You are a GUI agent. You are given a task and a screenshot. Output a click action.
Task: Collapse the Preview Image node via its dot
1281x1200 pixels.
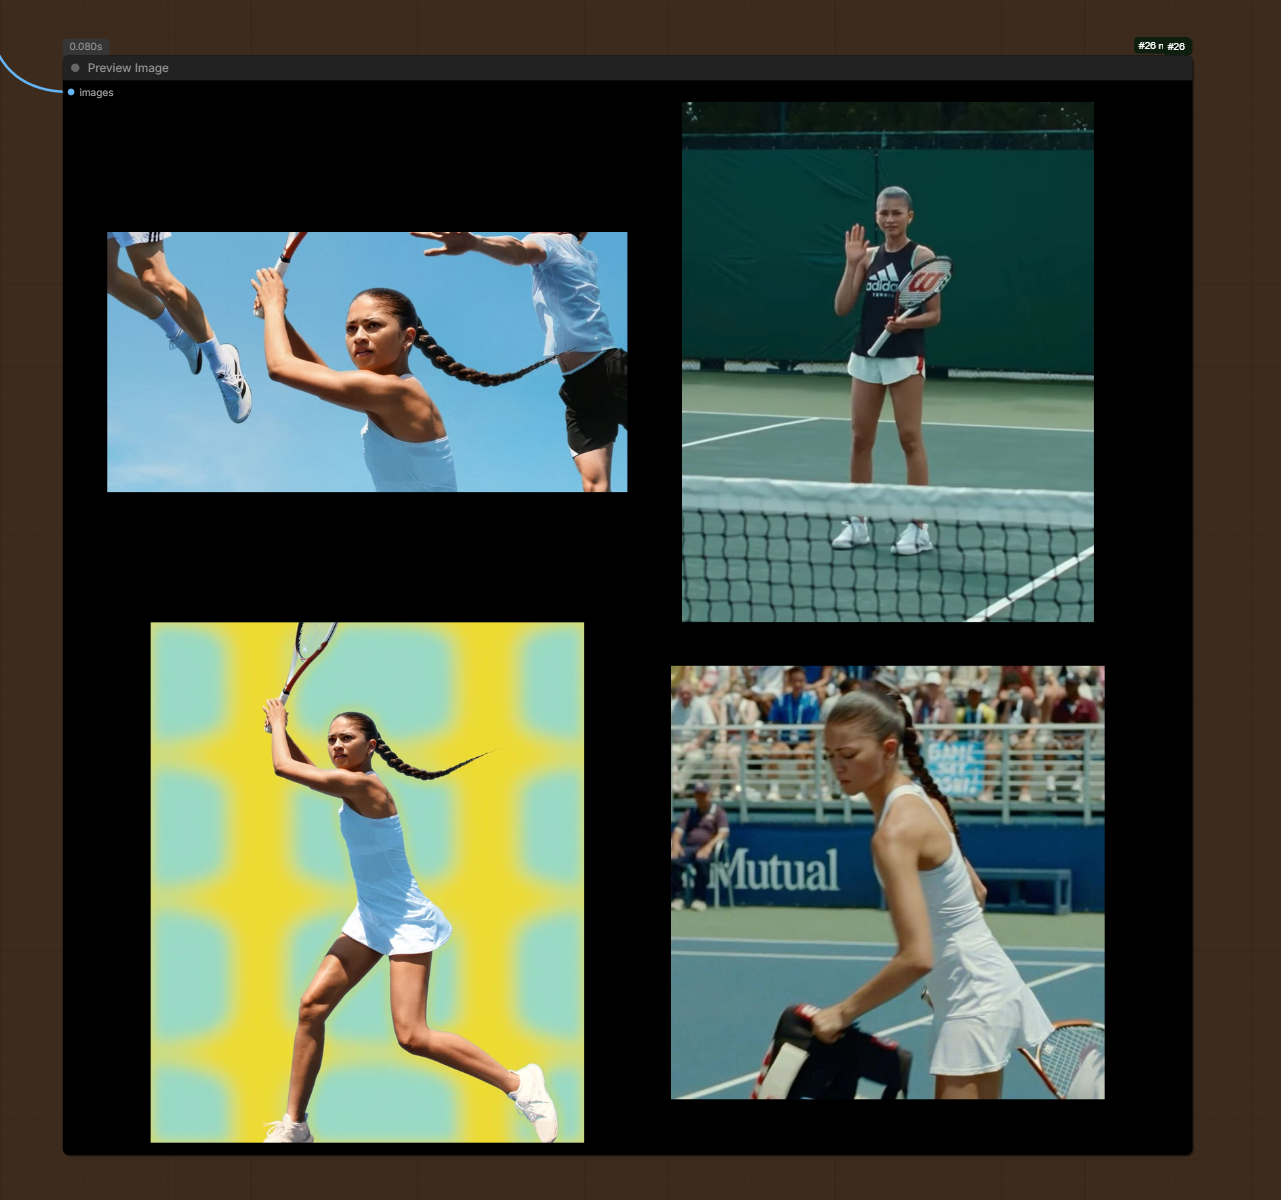click(75, 68)
